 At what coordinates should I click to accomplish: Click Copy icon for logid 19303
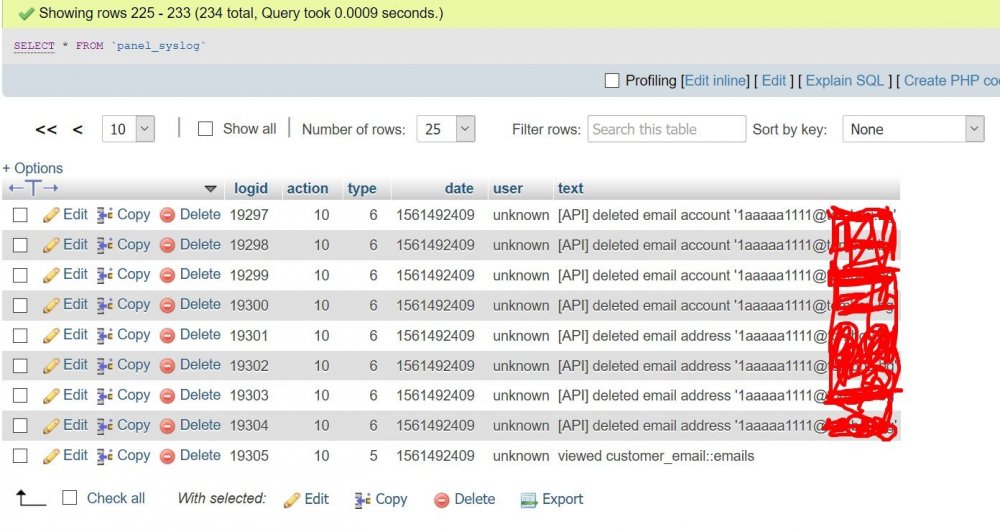pyautogui.click(x=105, y=396)
